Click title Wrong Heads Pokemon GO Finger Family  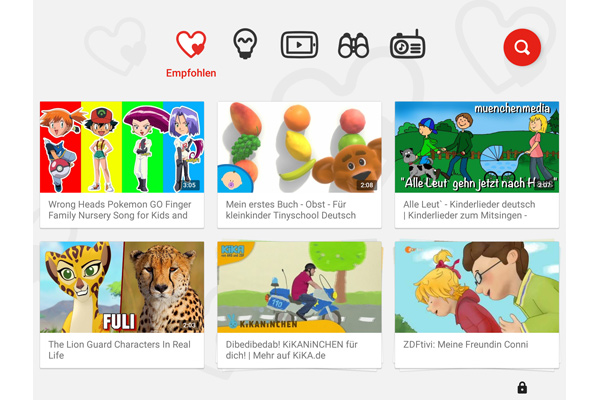[x=120, y=210]
